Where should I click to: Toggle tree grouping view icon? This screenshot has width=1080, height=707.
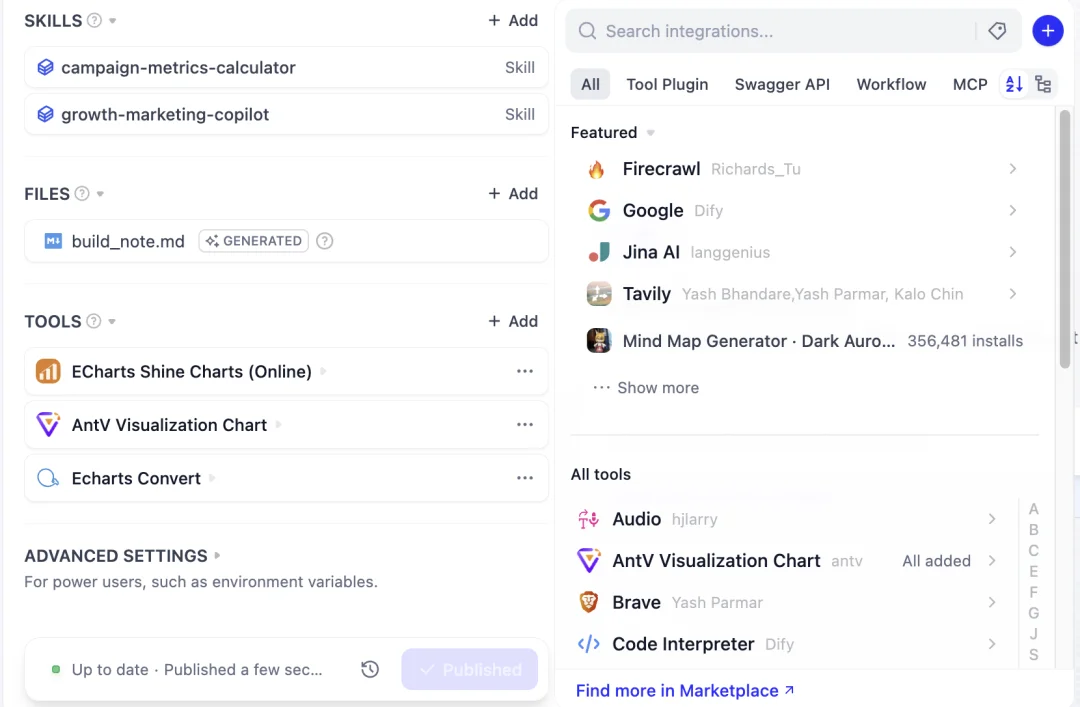(x=1043, y=84)
